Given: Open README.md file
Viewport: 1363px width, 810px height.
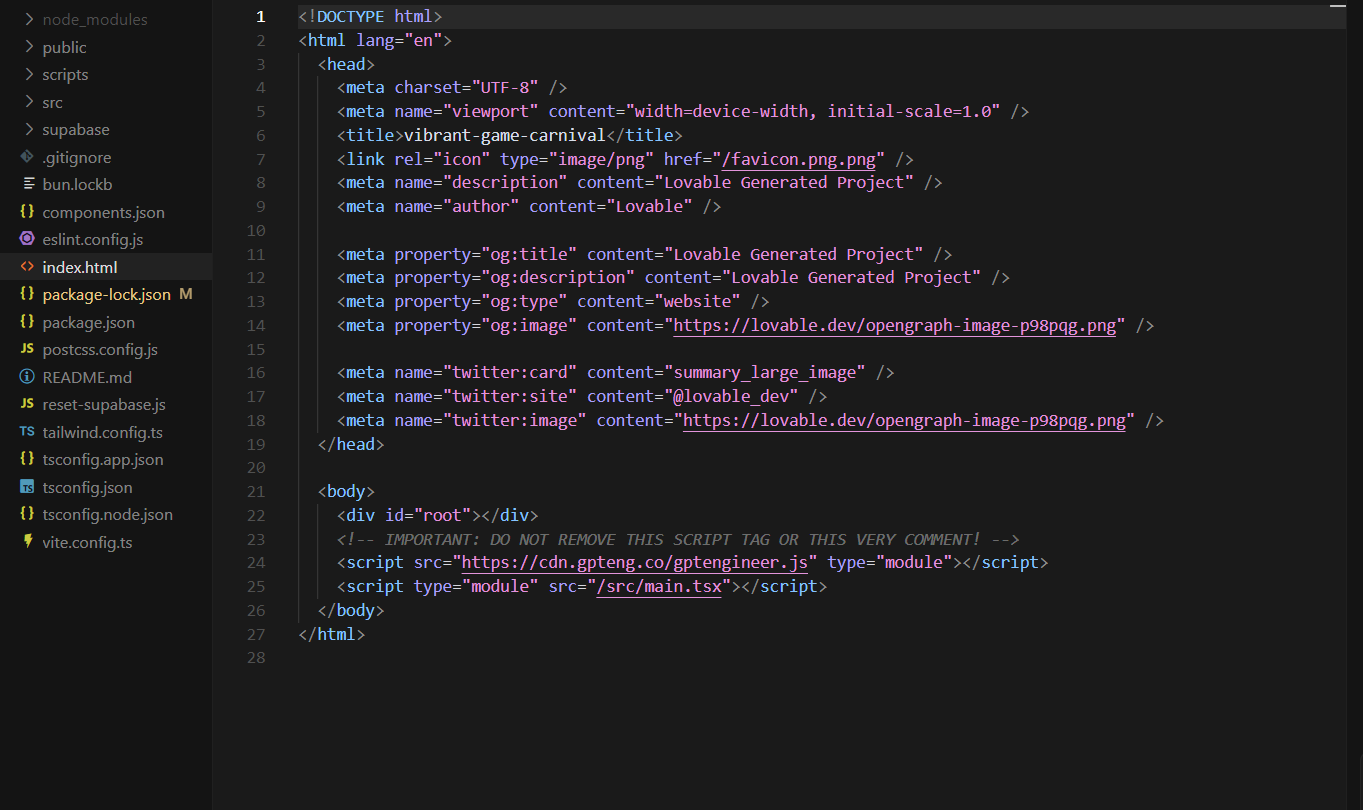Looking at the screenshot, I should point(87,377).
